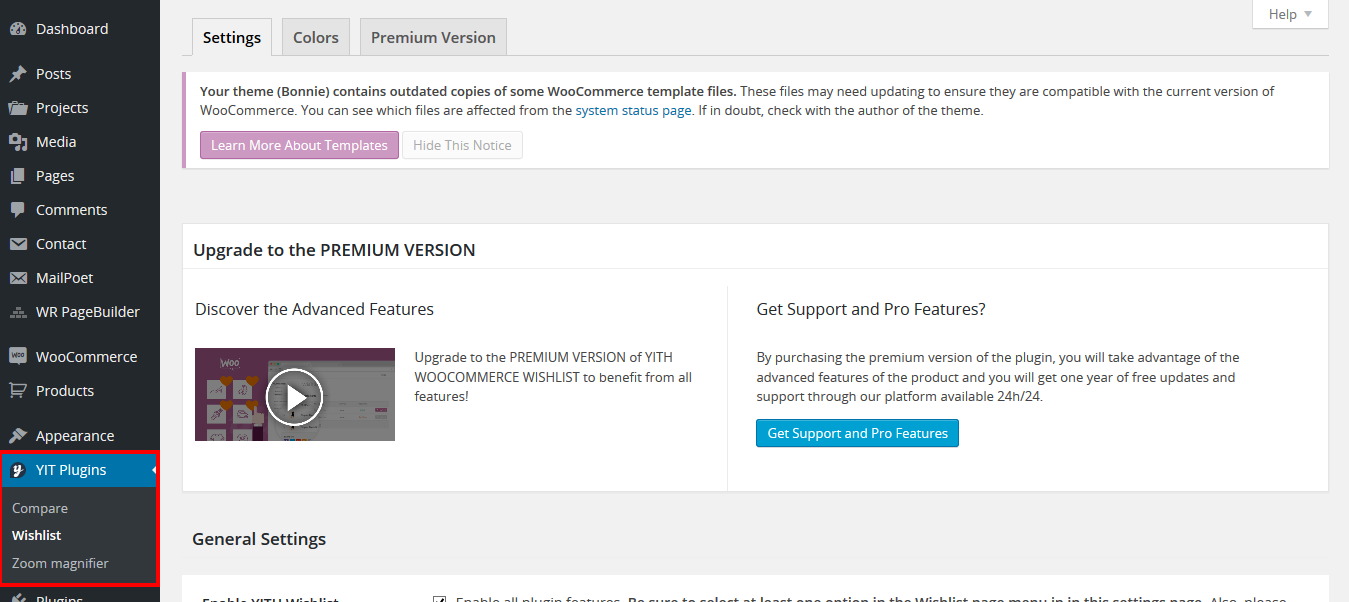Click the Media library icon
Screen dimensions: 1349x602
coord(18,142)
